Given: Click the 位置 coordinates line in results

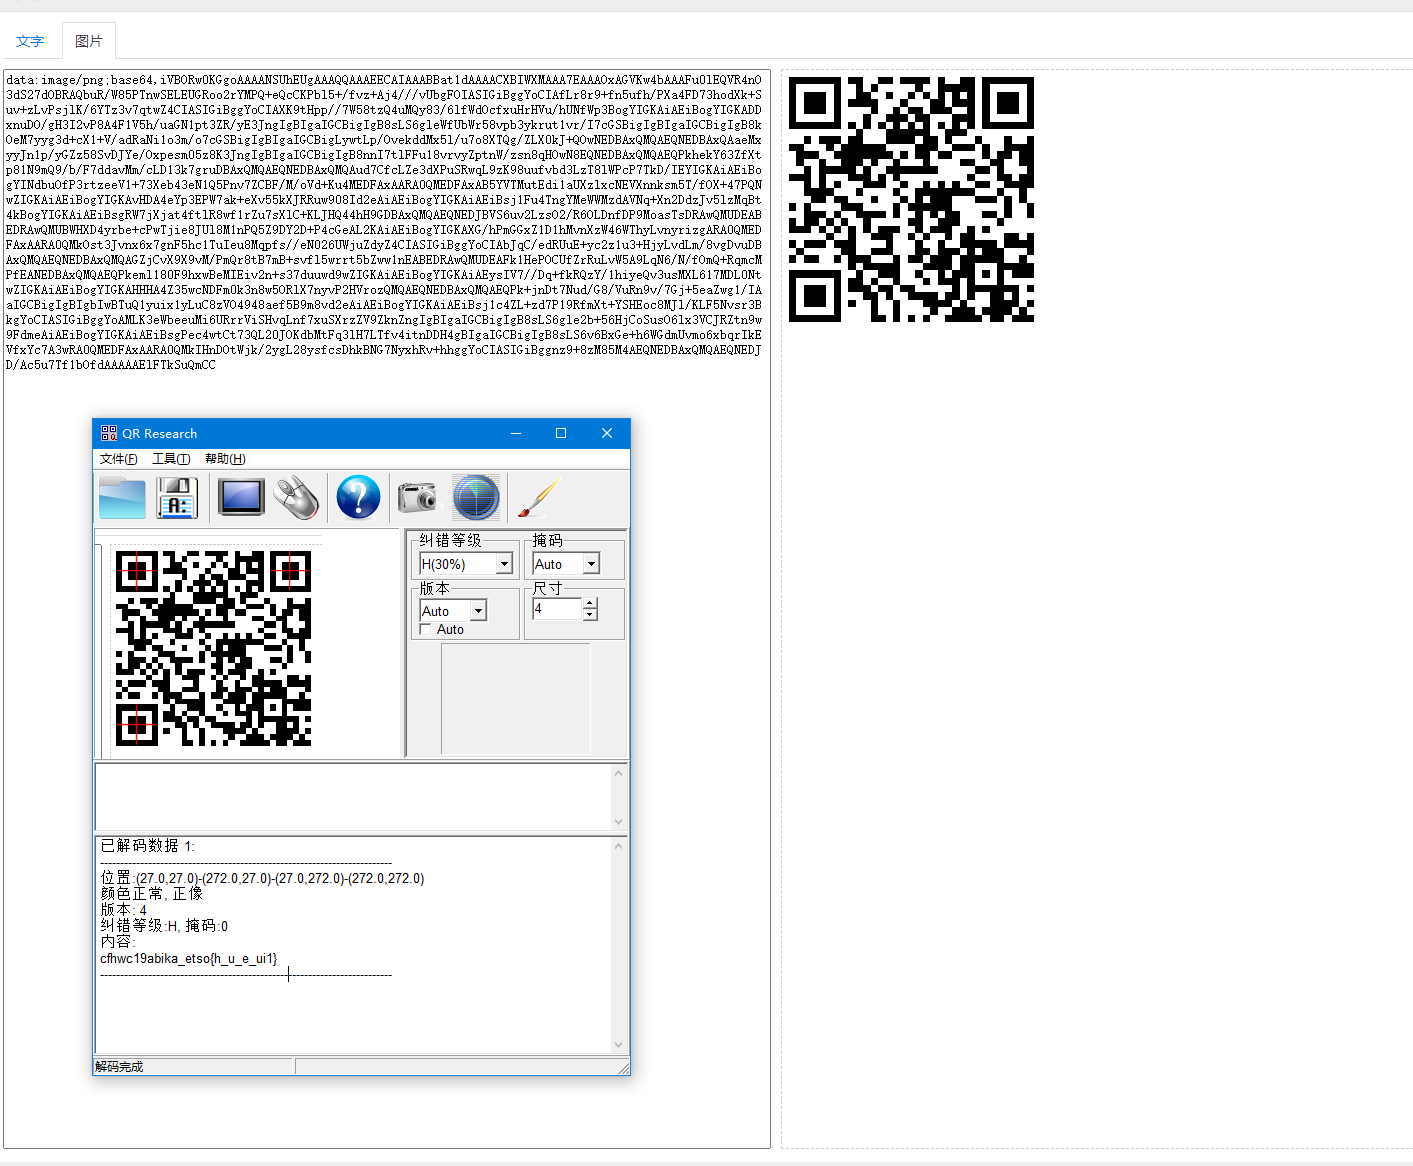Looking at the screenshot, I should [262, 878].
